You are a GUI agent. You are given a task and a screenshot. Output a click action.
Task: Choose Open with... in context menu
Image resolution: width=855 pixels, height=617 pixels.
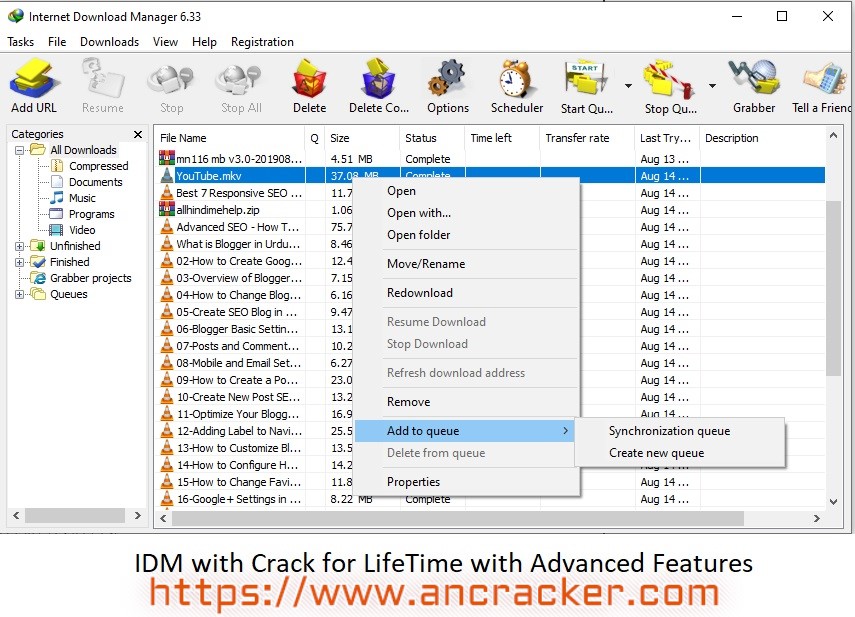[419, 213]
